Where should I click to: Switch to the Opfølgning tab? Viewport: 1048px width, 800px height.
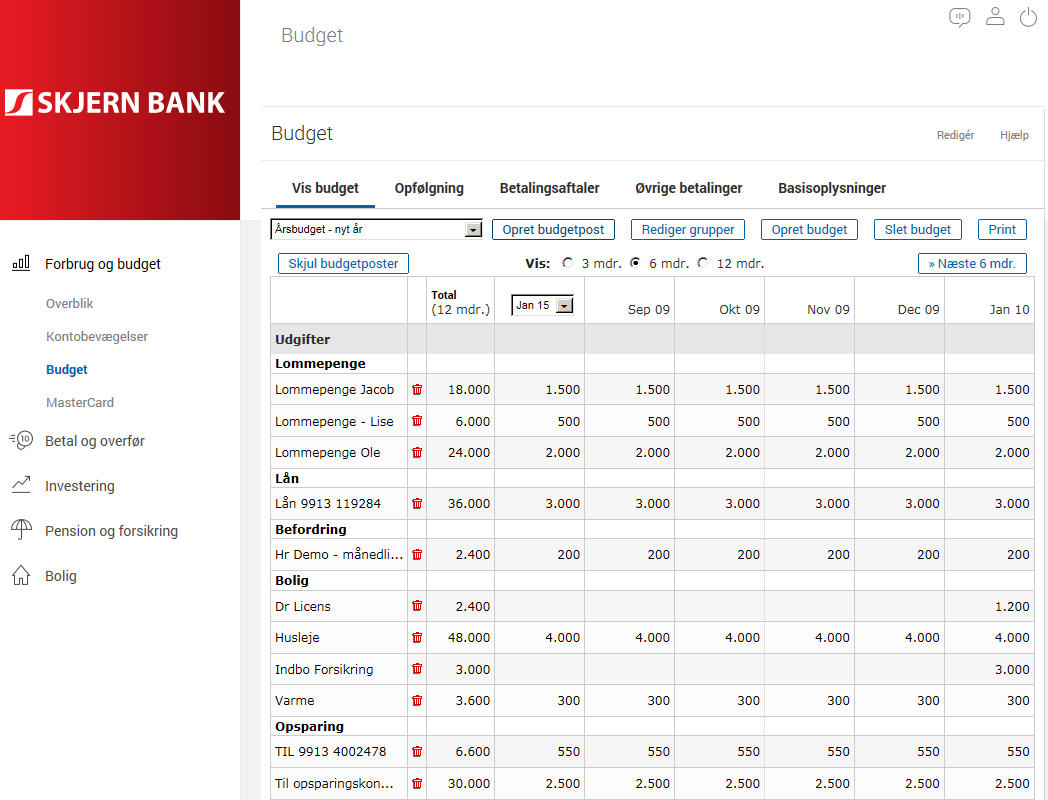pos(429,188)
